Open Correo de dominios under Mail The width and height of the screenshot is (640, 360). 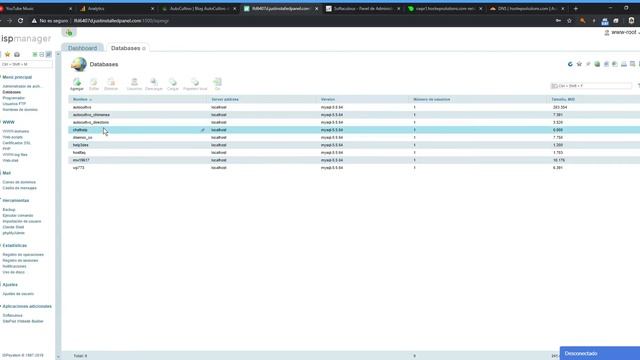point(19,182)
